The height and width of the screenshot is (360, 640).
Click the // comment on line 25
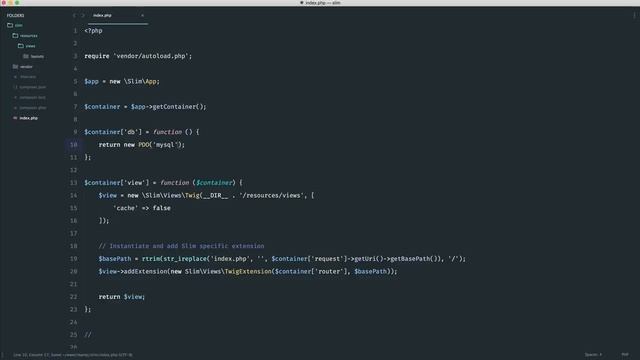point(88,334)
